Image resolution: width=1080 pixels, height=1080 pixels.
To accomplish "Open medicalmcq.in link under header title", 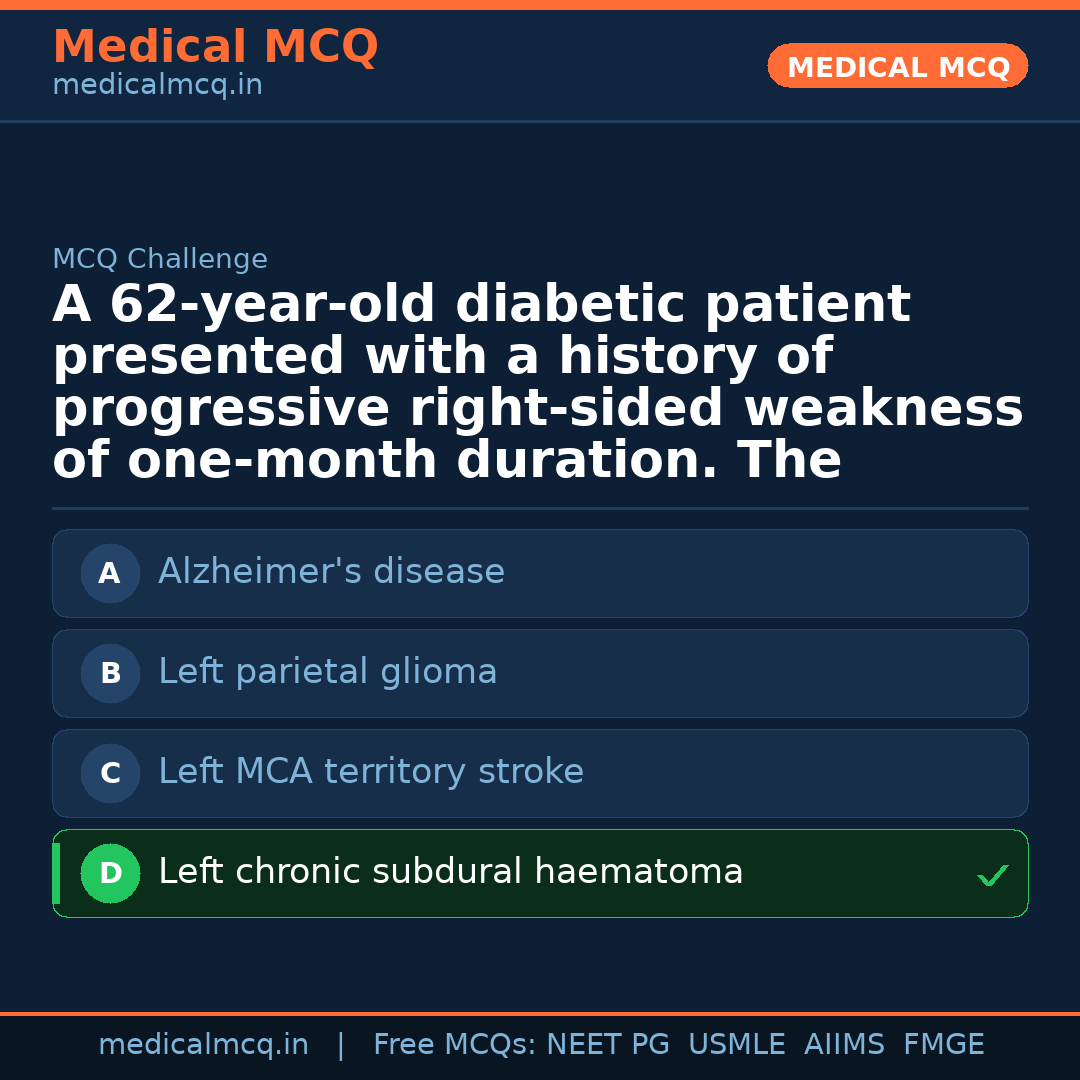I will pos(157,86).
